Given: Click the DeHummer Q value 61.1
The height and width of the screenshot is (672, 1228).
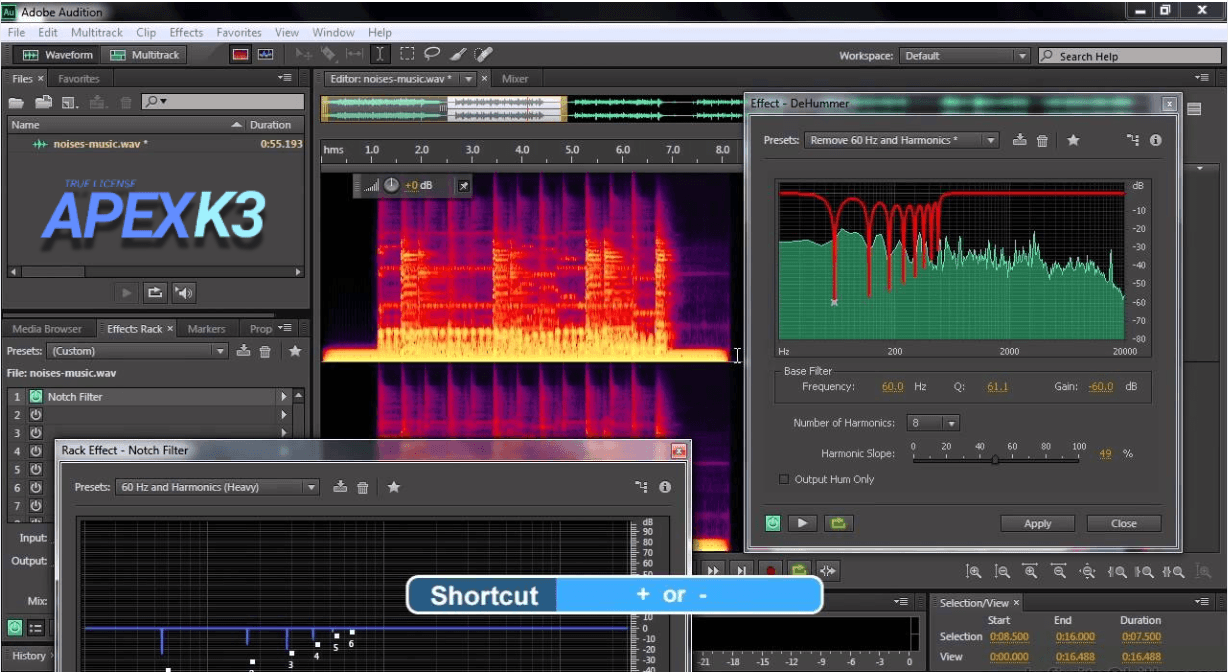Looking at the screenshot, I should pos(997,386).
